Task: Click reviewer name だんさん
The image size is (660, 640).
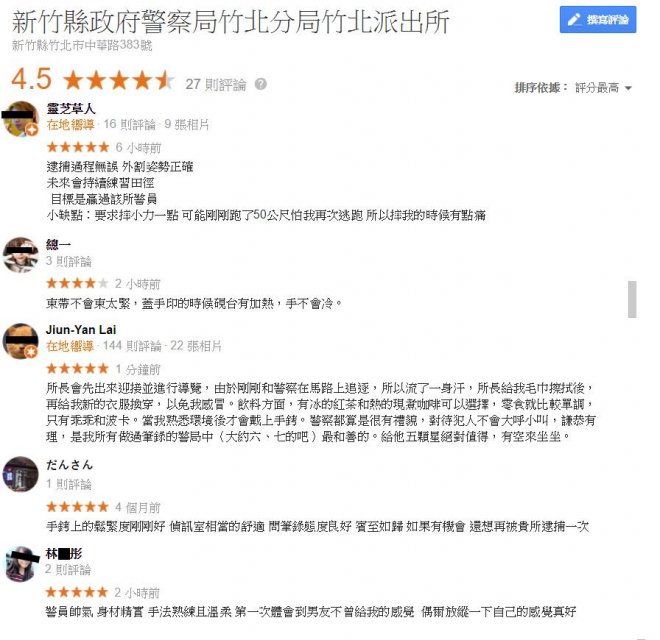Action: (x=69, y=465)
